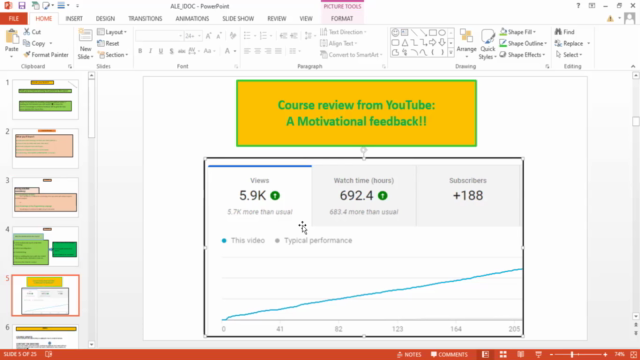Click the Align Text button
The height and width of the screenshot is (360, 640).
click(x=338, y=43)
